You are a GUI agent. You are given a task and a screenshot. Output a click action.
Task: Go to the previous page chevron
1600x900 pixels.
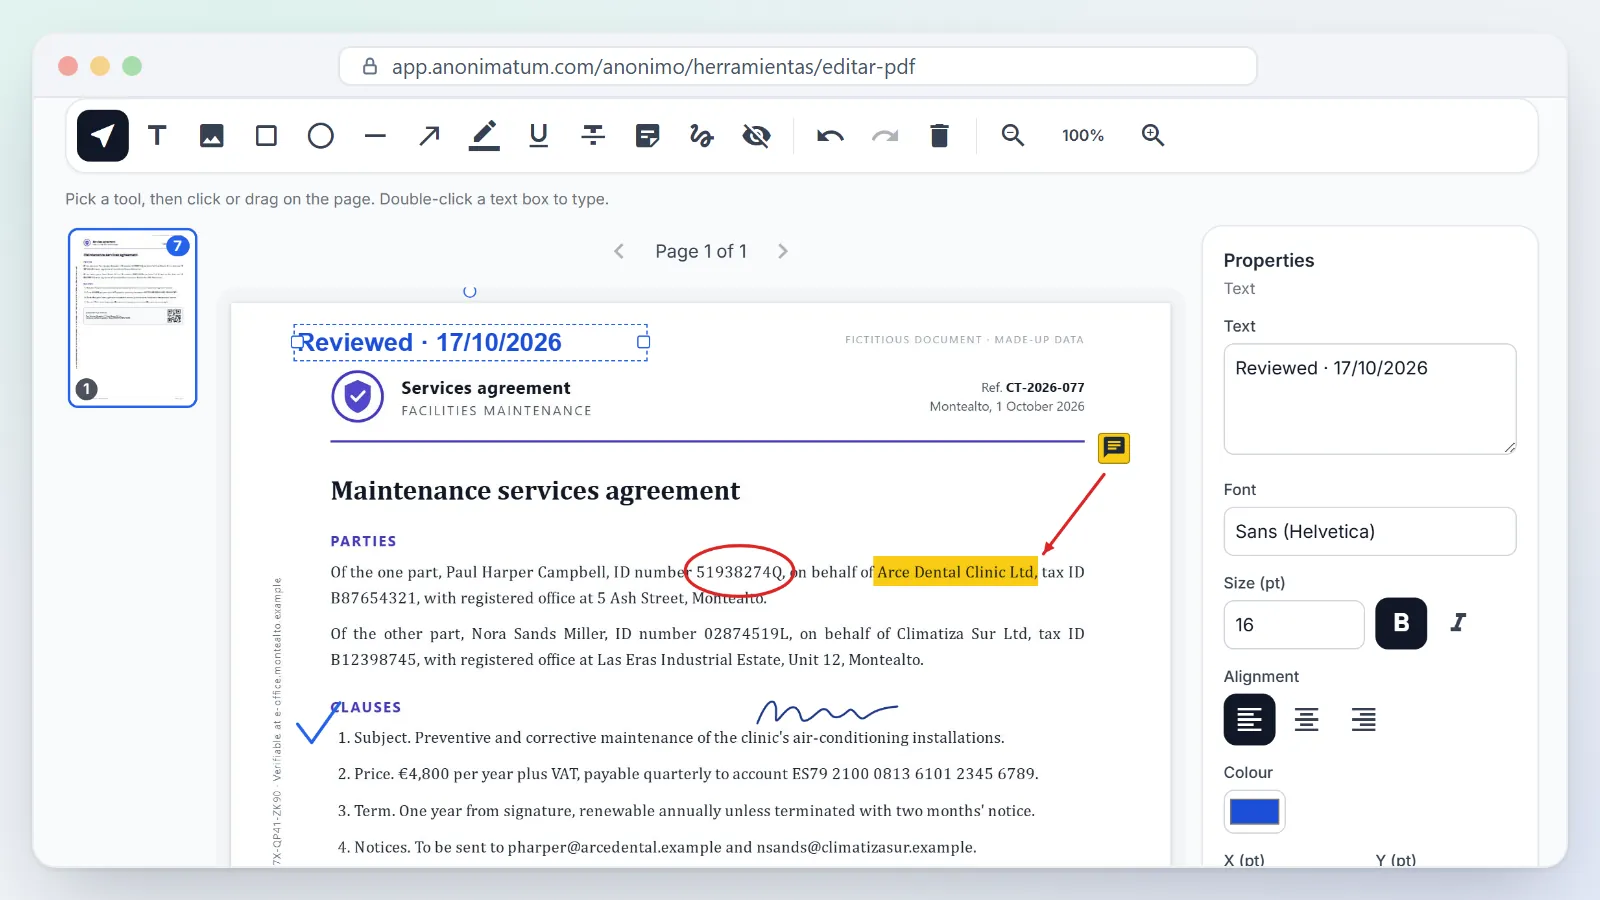click(x=619, y=252)
